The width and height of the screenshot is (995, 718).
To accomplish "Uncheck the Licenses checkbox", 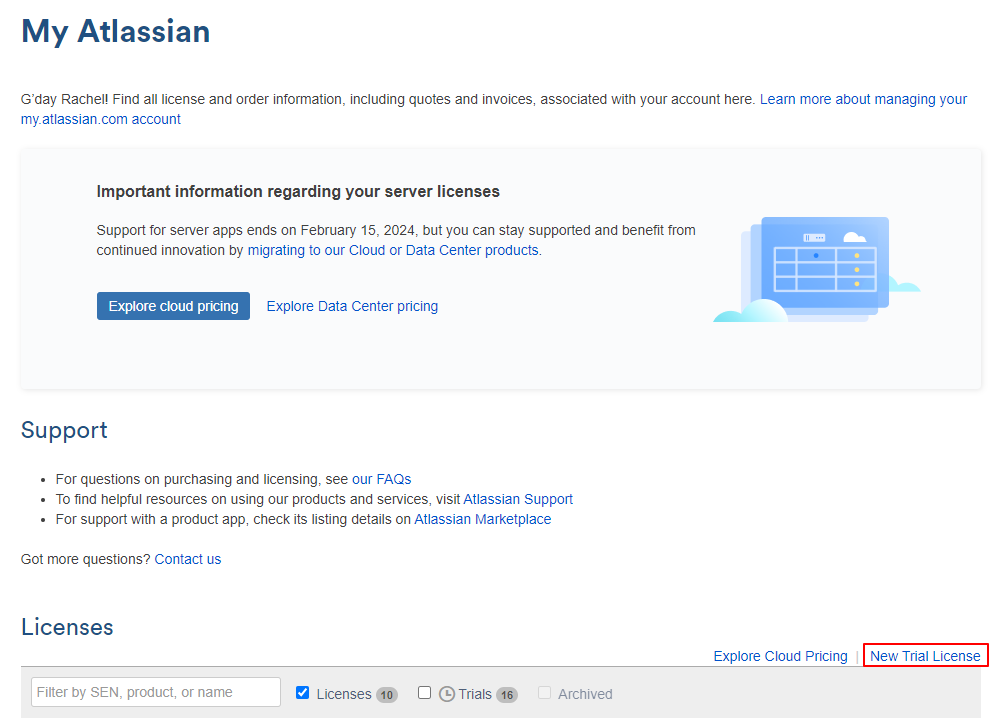I will pos(303,693).
